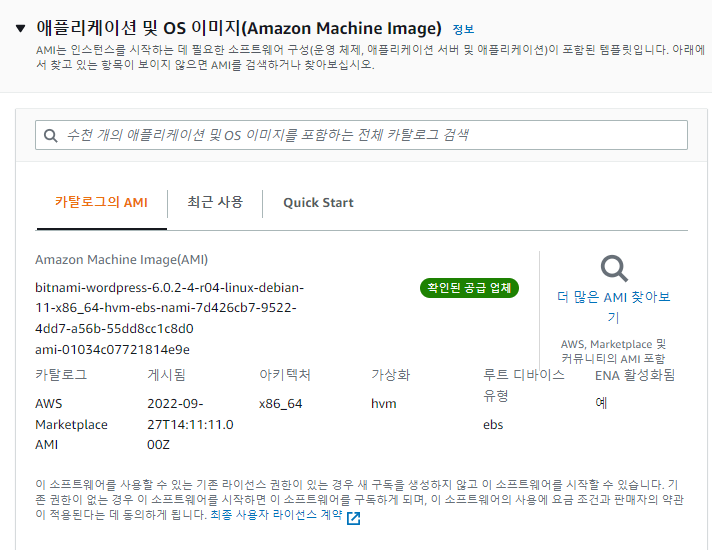Click the ENA 활성화됨 label
The height and width of the screenshot is (550, 712).
coord(635,375)
